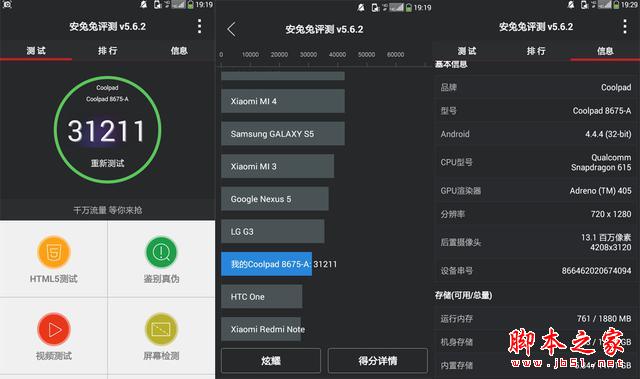This screenshot has width=640, height=379.
Task: Open the 屏幕检测 yellow screen check icon
Action: click(x=161, y=329)
